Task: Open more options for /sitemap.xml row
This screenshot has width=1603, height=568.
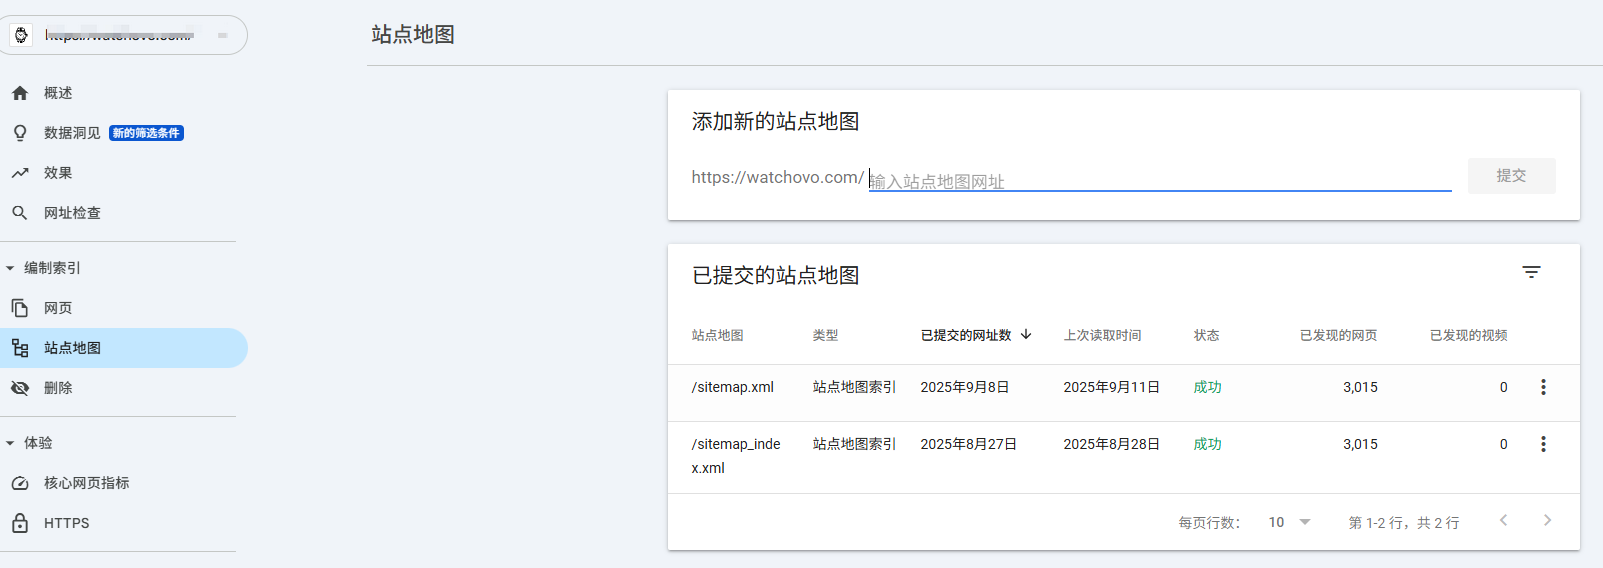Action: [x=1543, y=387]
